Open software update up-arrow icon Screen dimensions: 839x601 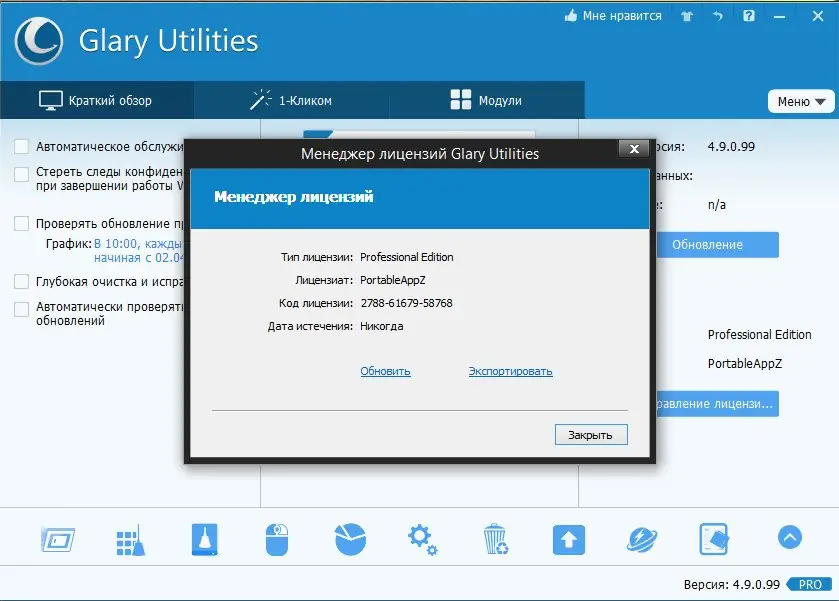click(x=569, y=539)
